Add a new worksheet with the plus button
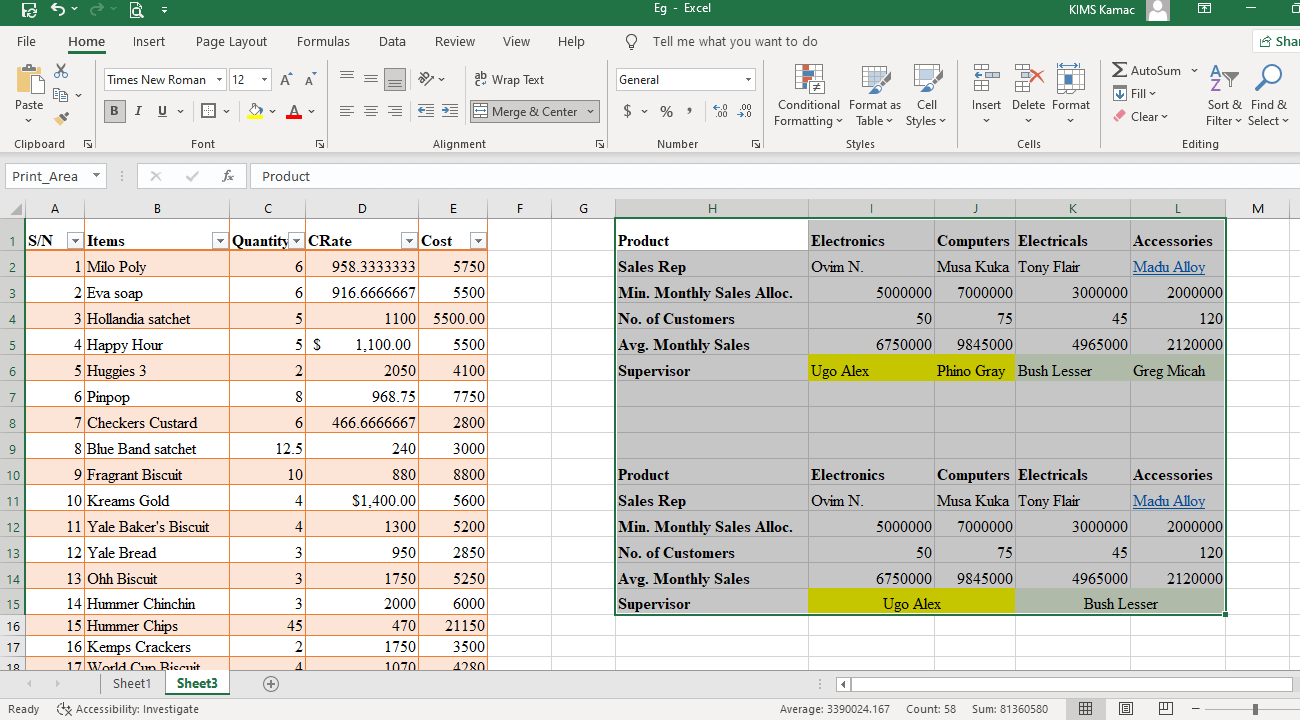 (x=270, y=683)
